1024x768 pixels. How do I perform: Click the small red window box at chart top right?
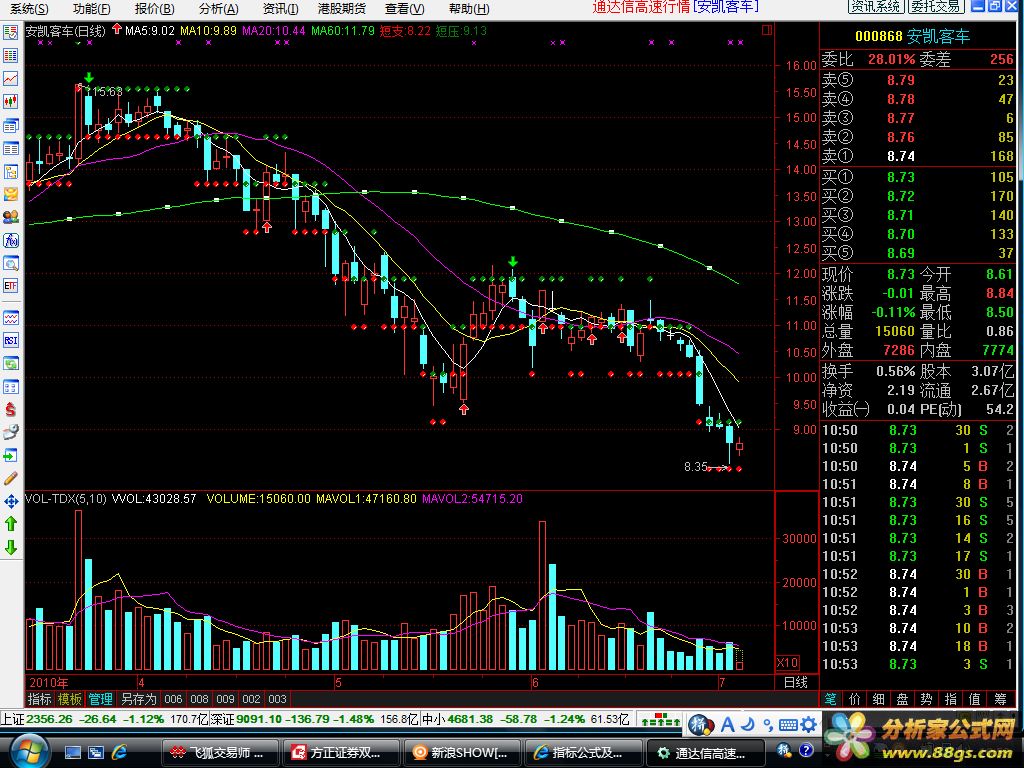point(767,30)
